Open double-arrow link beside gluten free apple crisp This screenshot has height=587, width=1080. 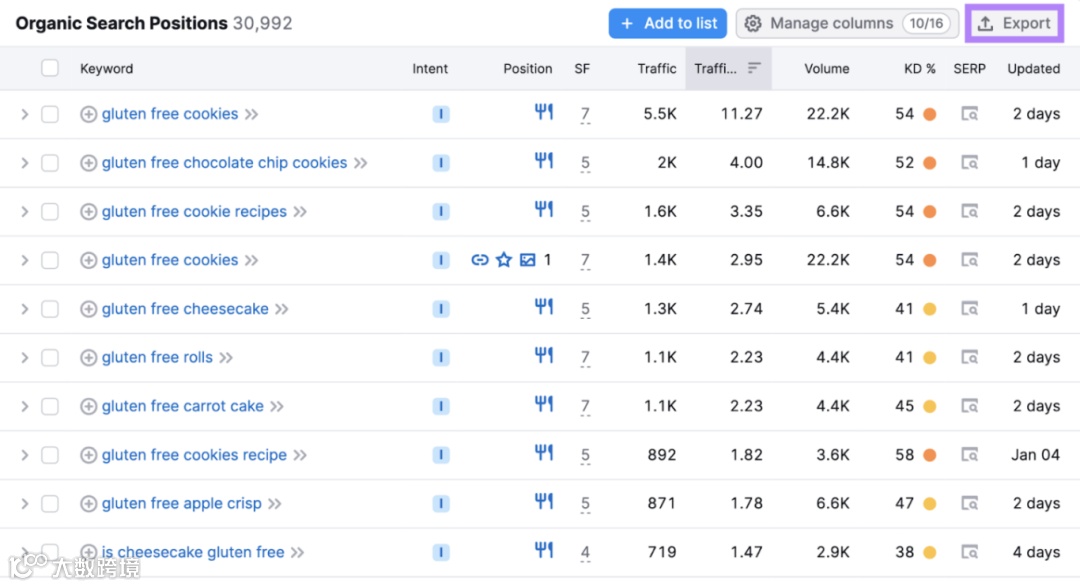point(274,504)
